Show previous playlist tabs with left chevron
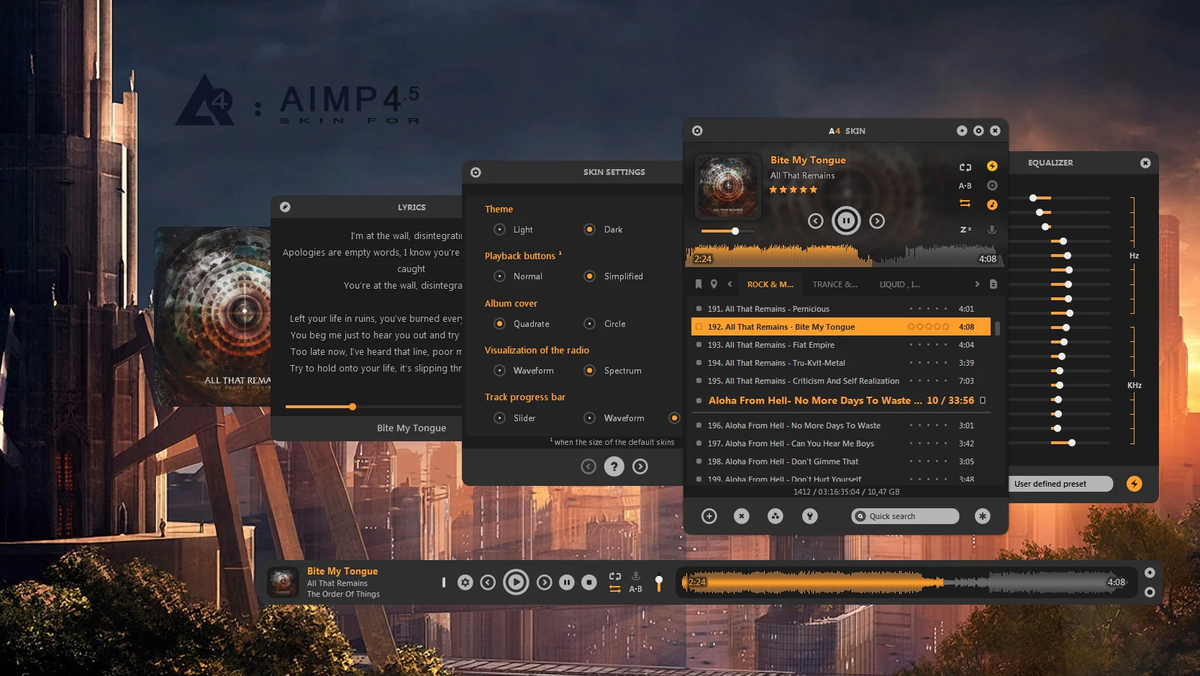Screen dimensions: 1200x676 (730, 285)
